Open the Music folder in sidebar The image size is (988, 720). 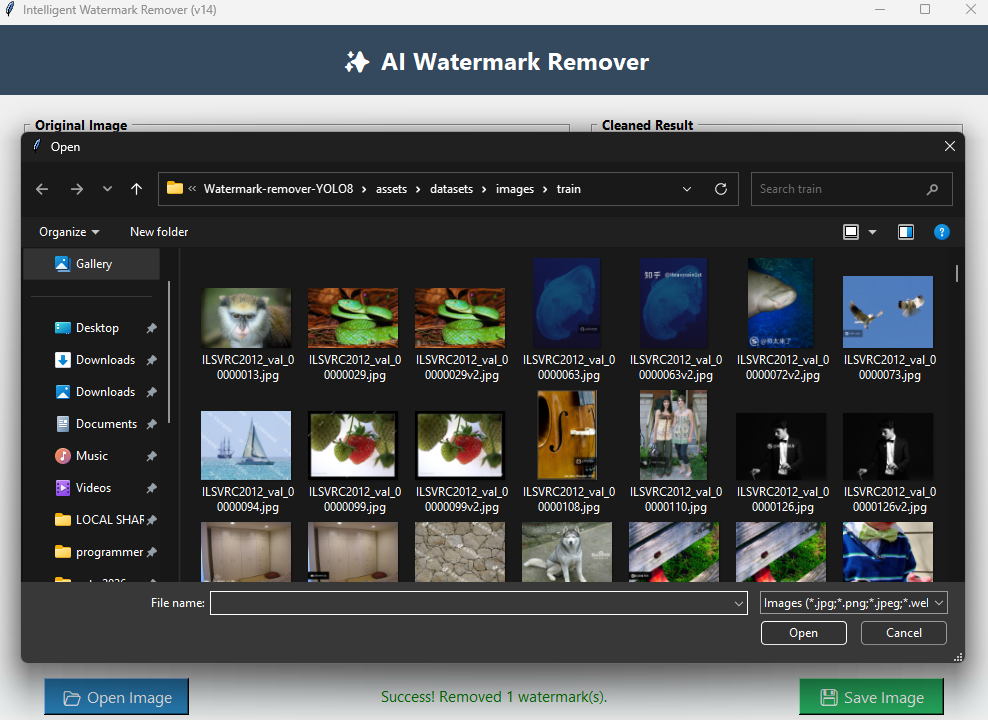pos(91,456)
